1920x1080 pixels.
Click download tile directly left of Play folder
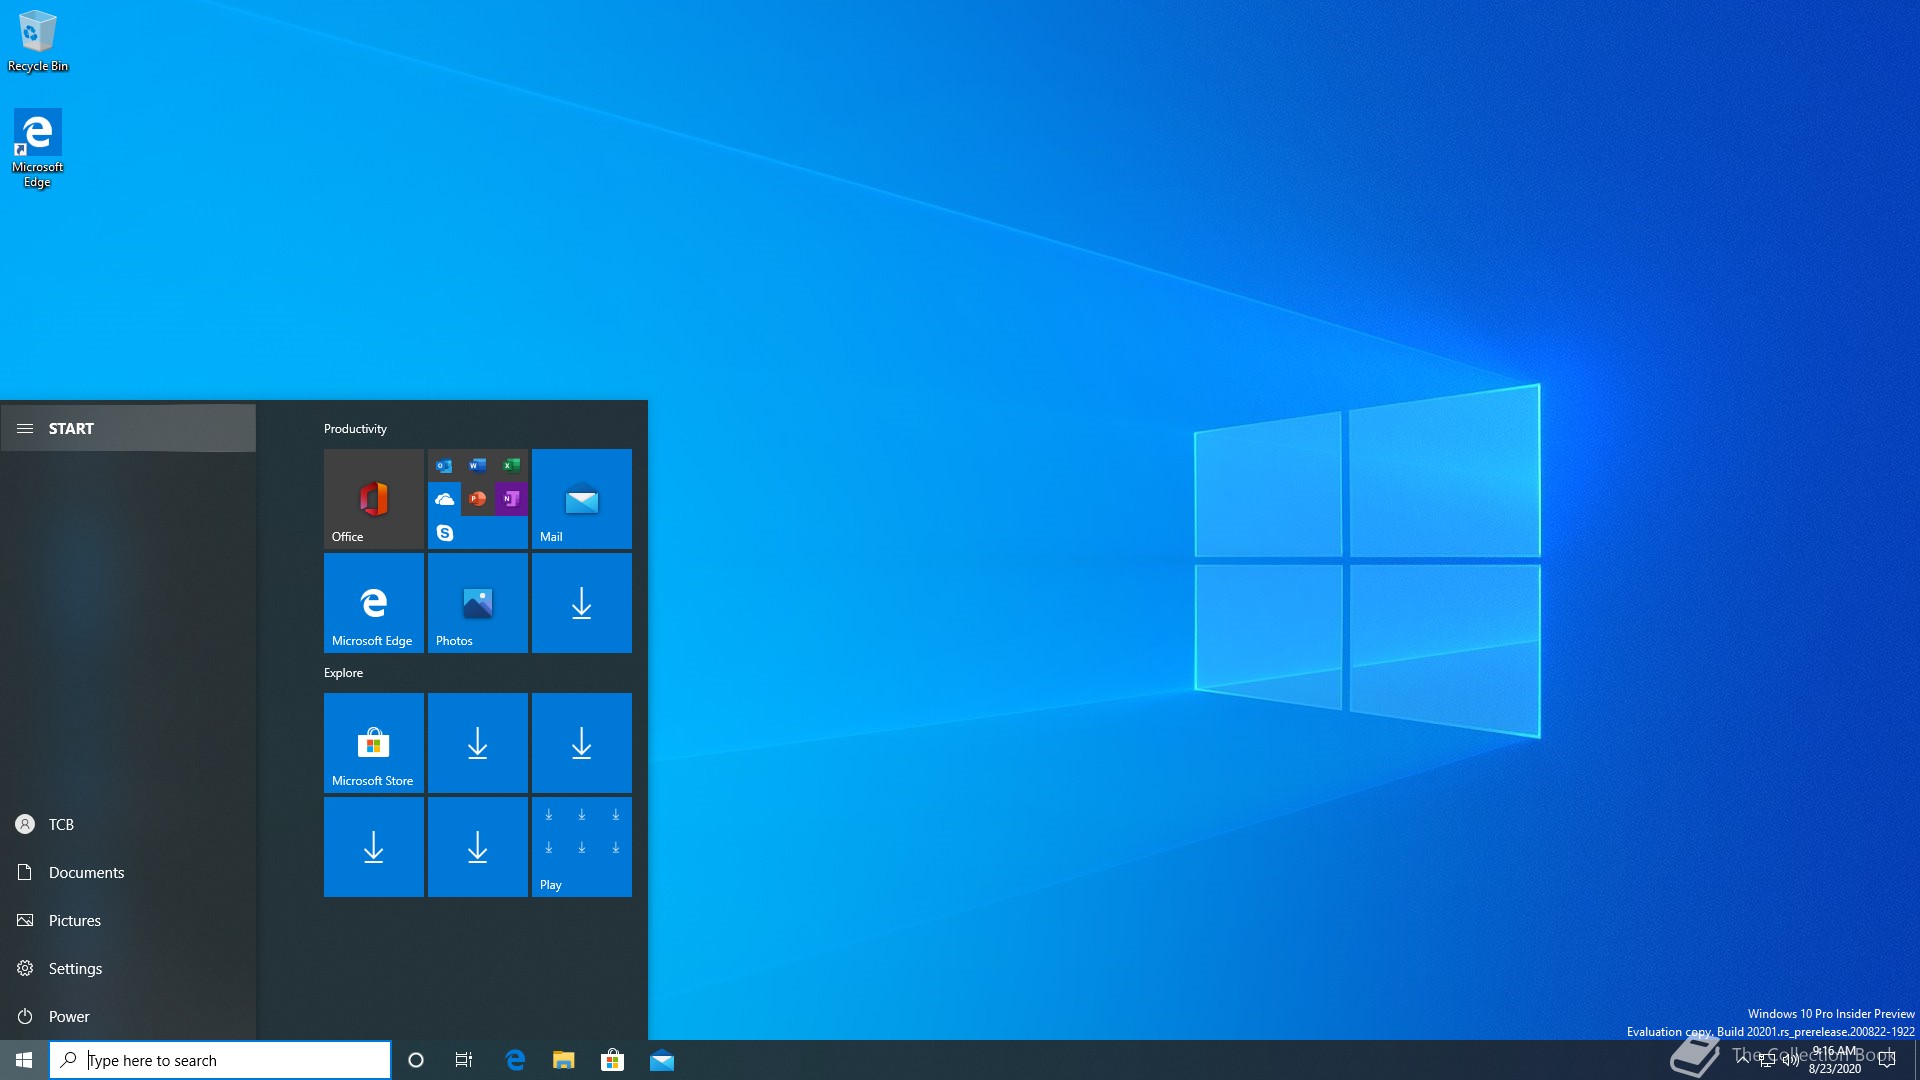[478, 846]
